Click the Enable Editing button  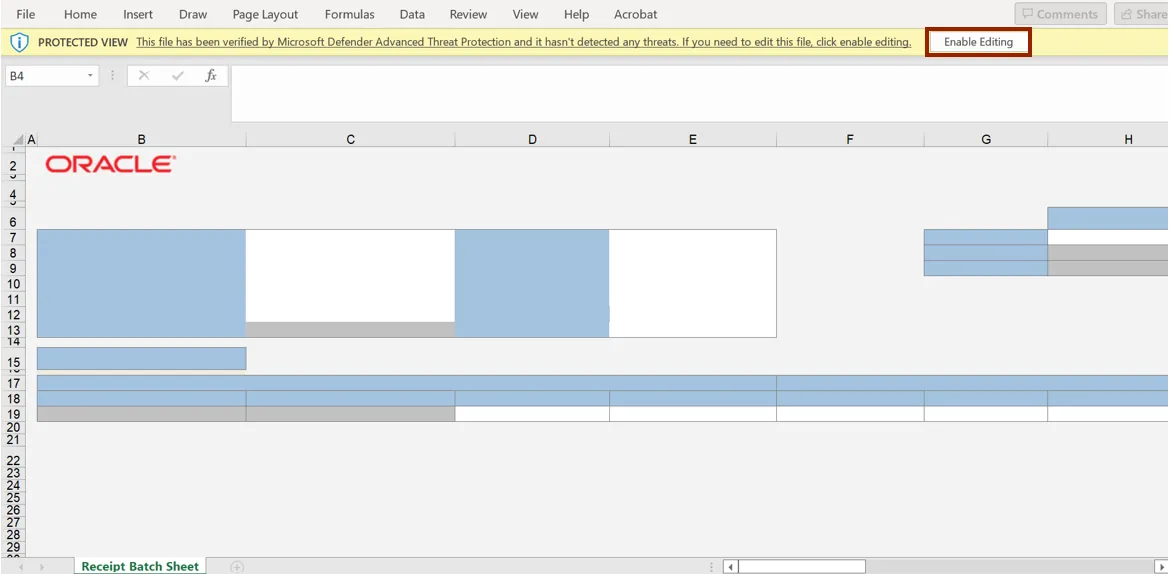[x=978, y=43]
